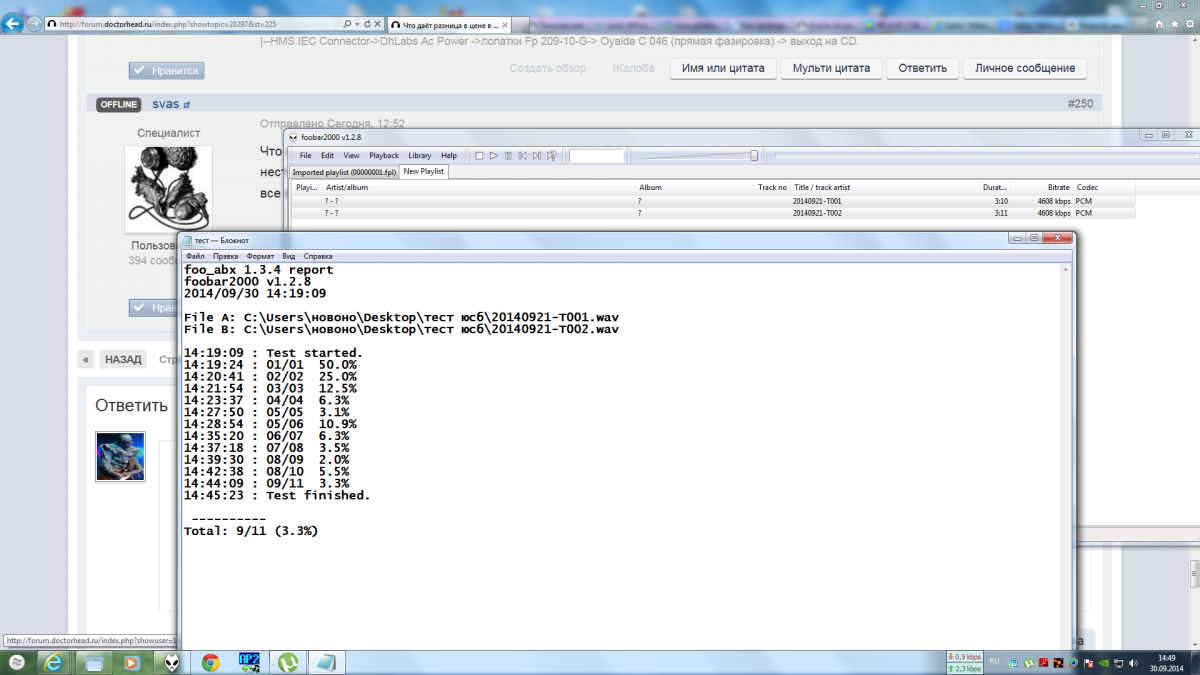Play a random track in foobar2000
Screen dimensions: 1200x675
pos(551,156)
